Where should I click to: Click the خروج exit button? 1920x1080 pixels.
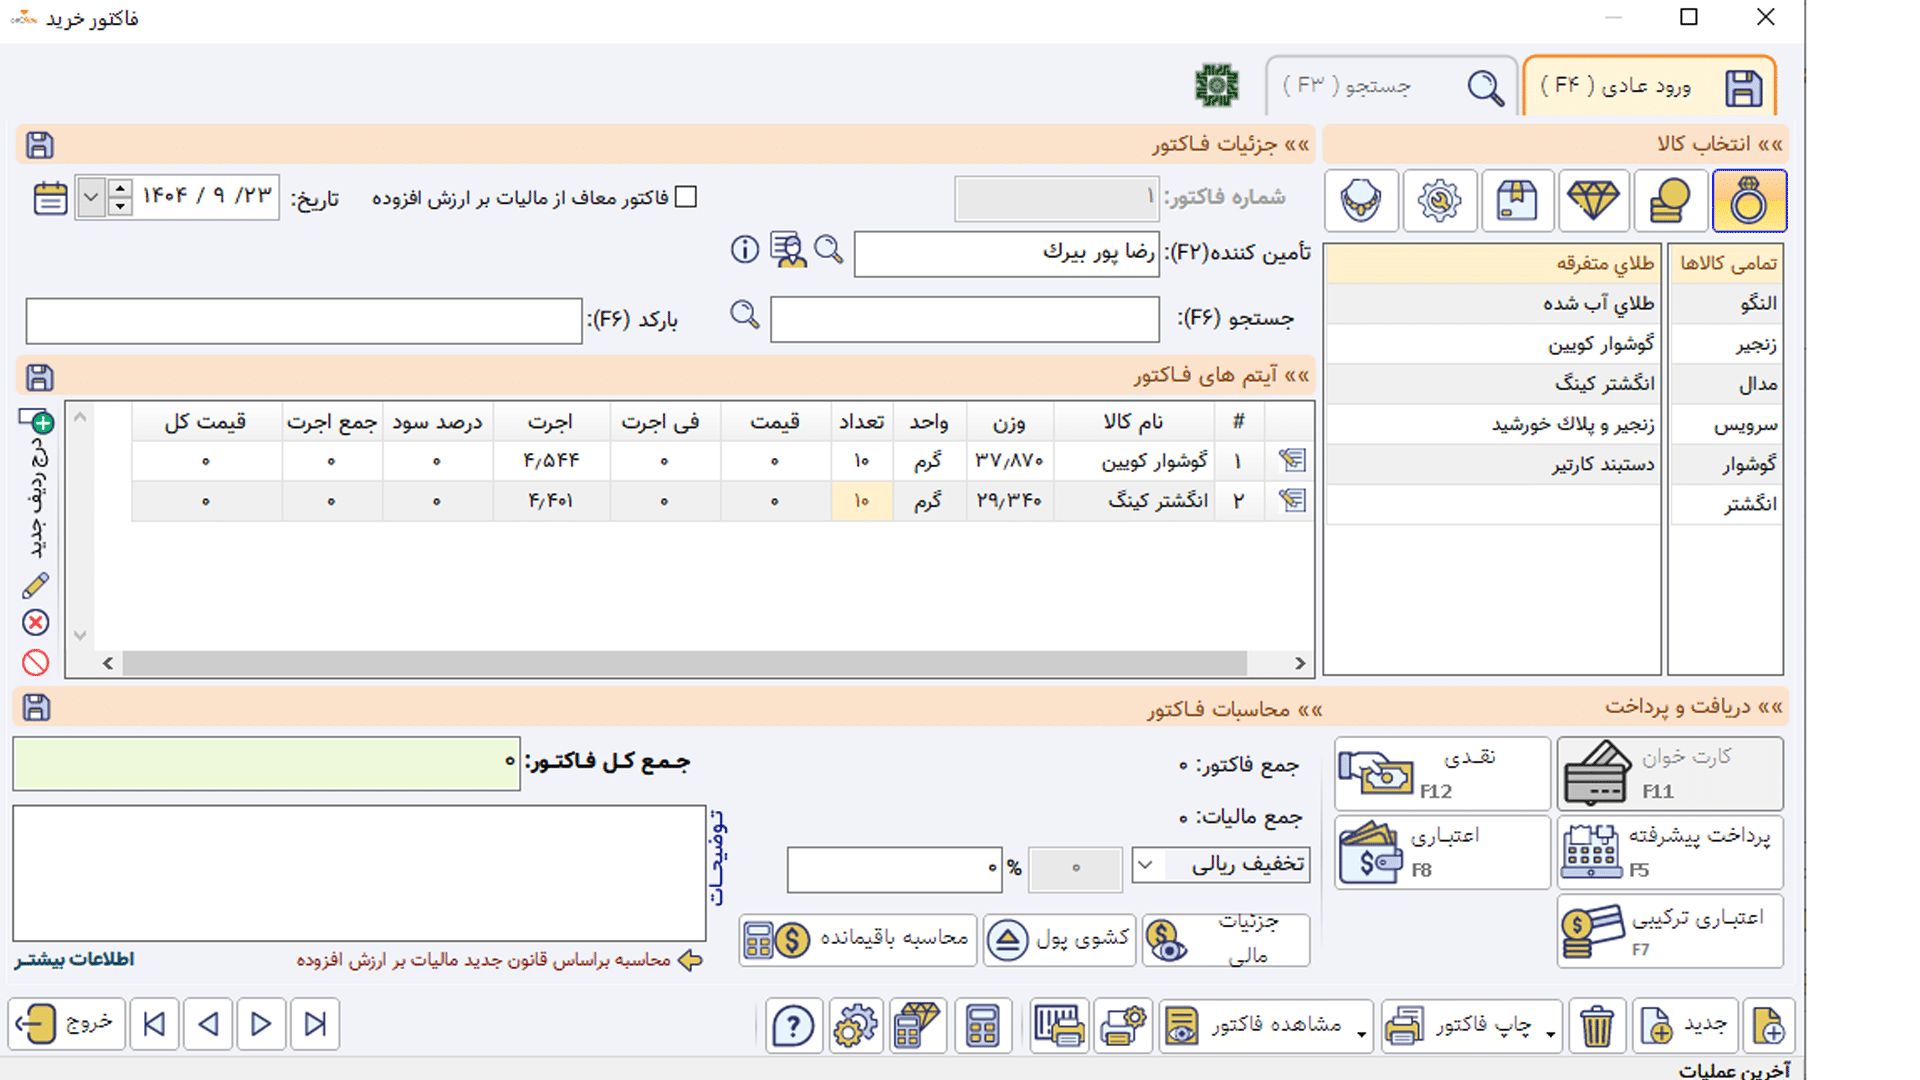coord(67,1024)
